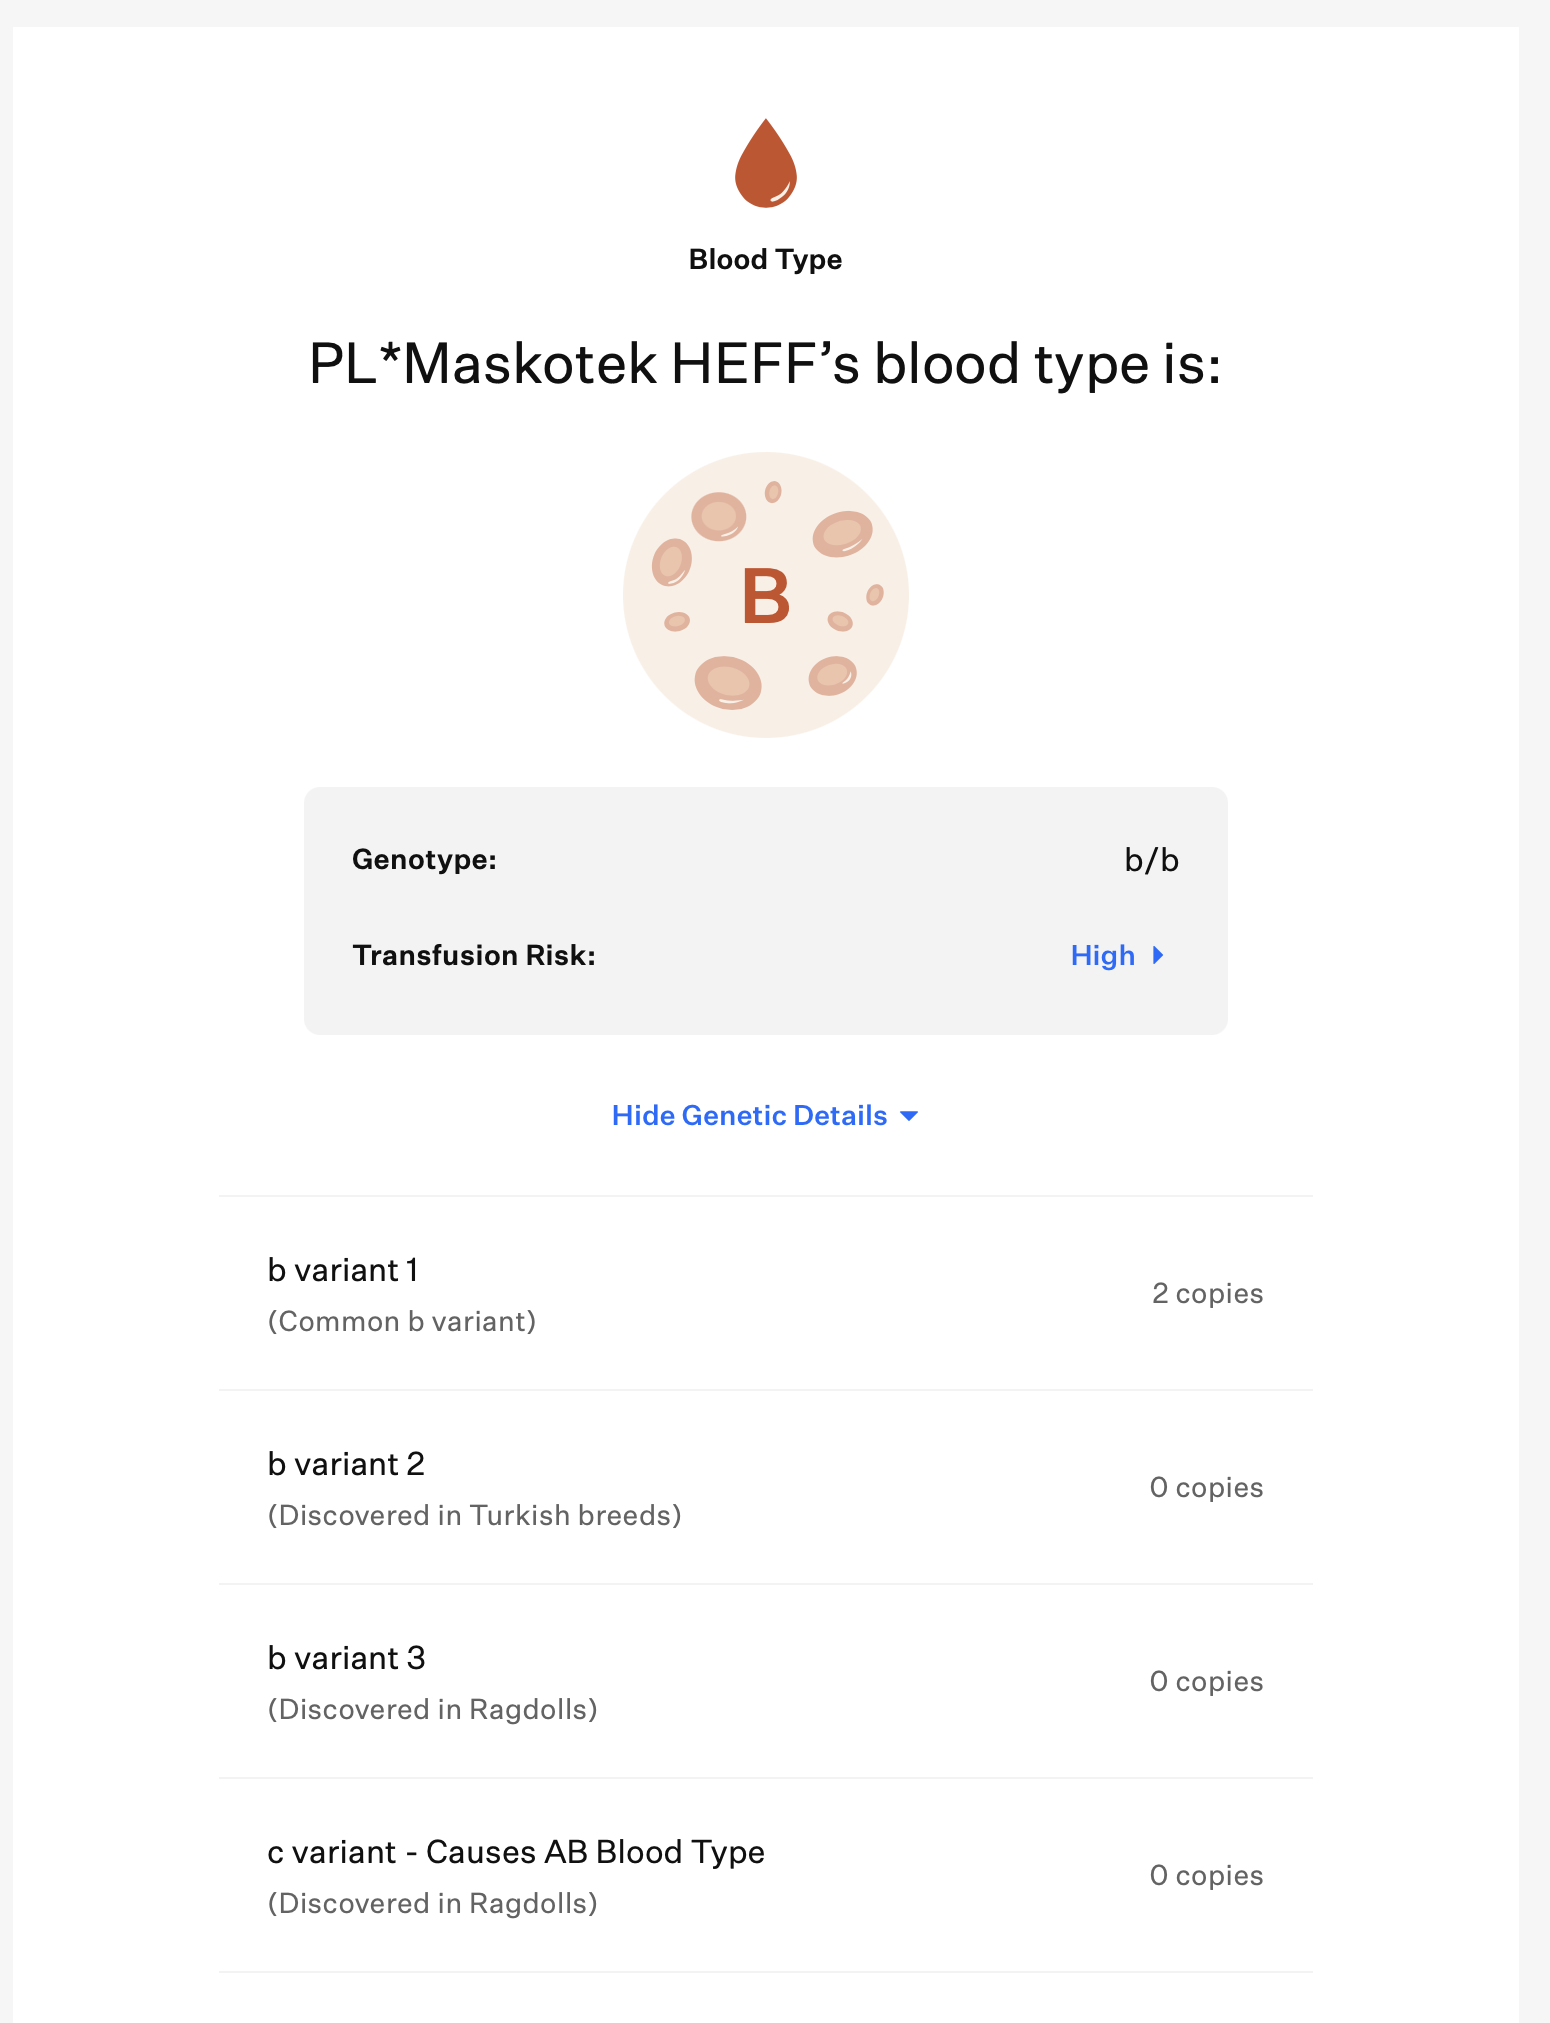Click the blood drop icon
The width and height of the screenshot is (1550, 2023).
765,164
